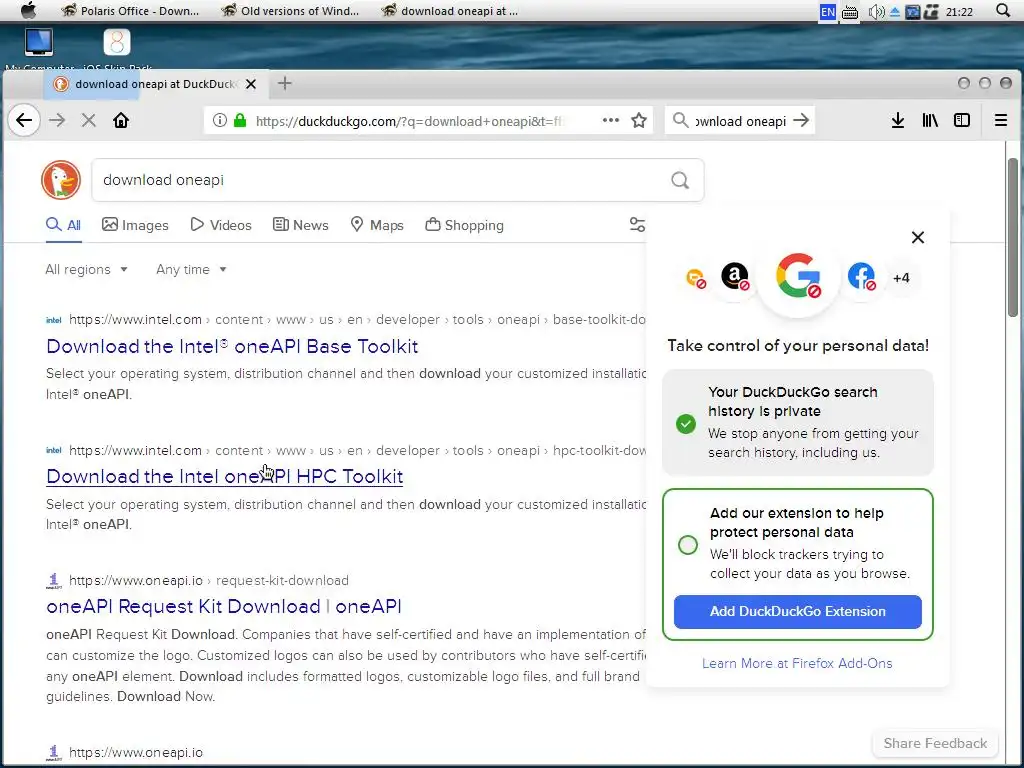Switch to the Shopping tab
The width and height of the screenshot is (1024, 768).
tap(464, 225)
